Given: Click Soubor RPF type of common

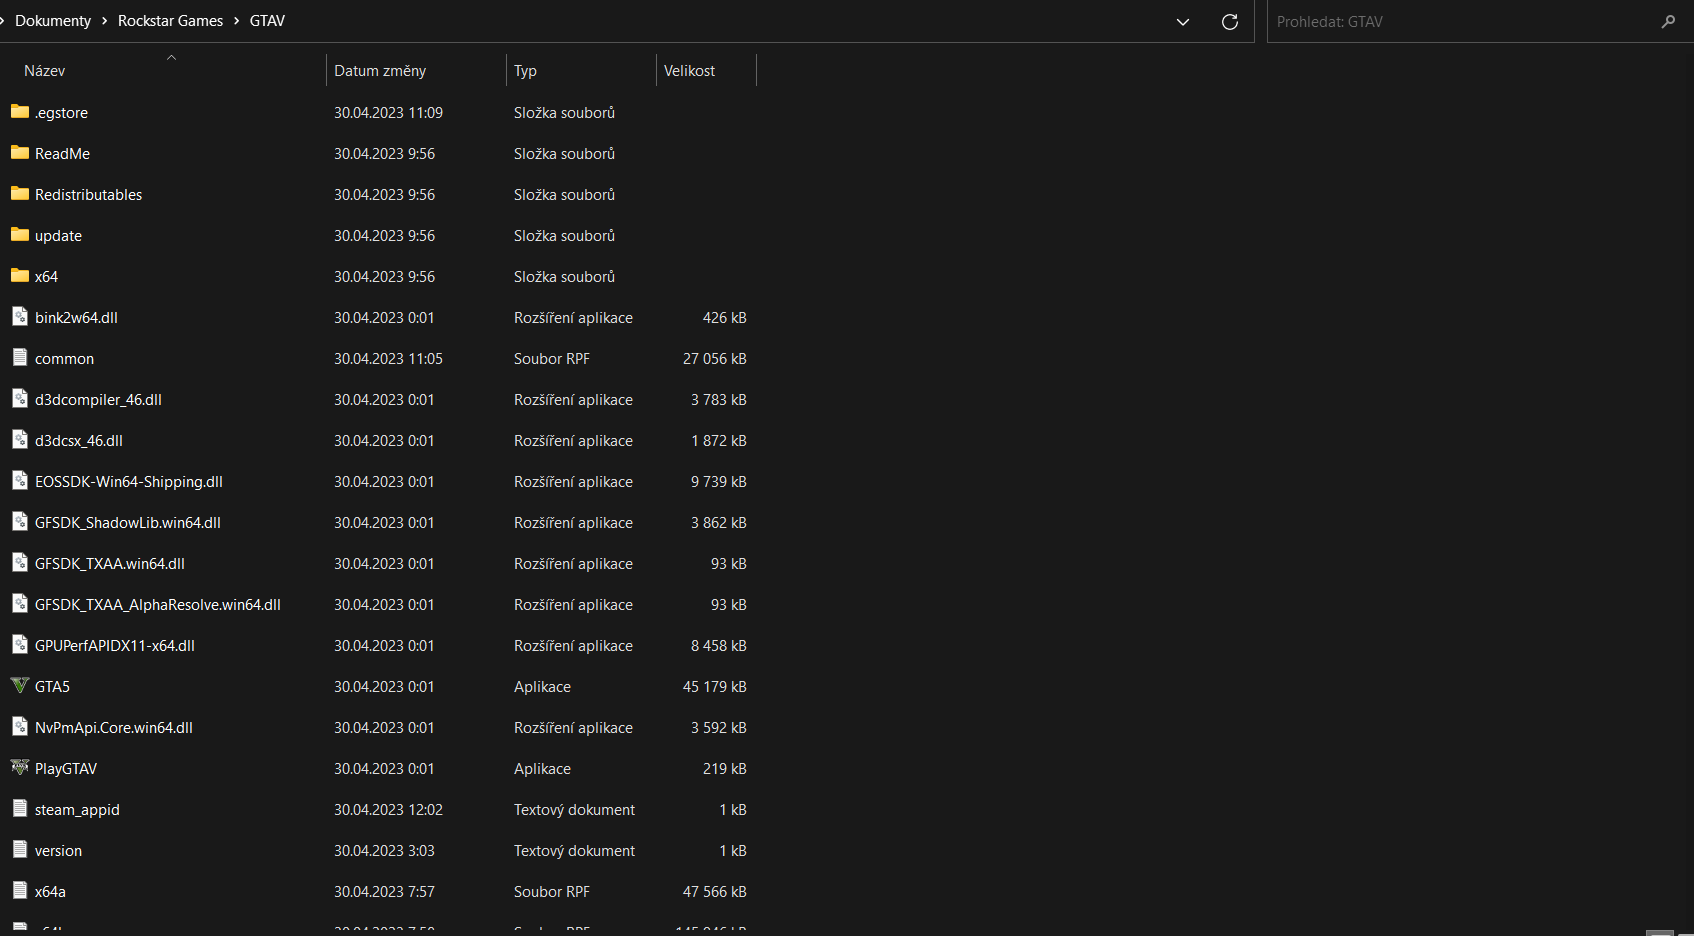Looking at the screenshot, I should pos(551,359).
